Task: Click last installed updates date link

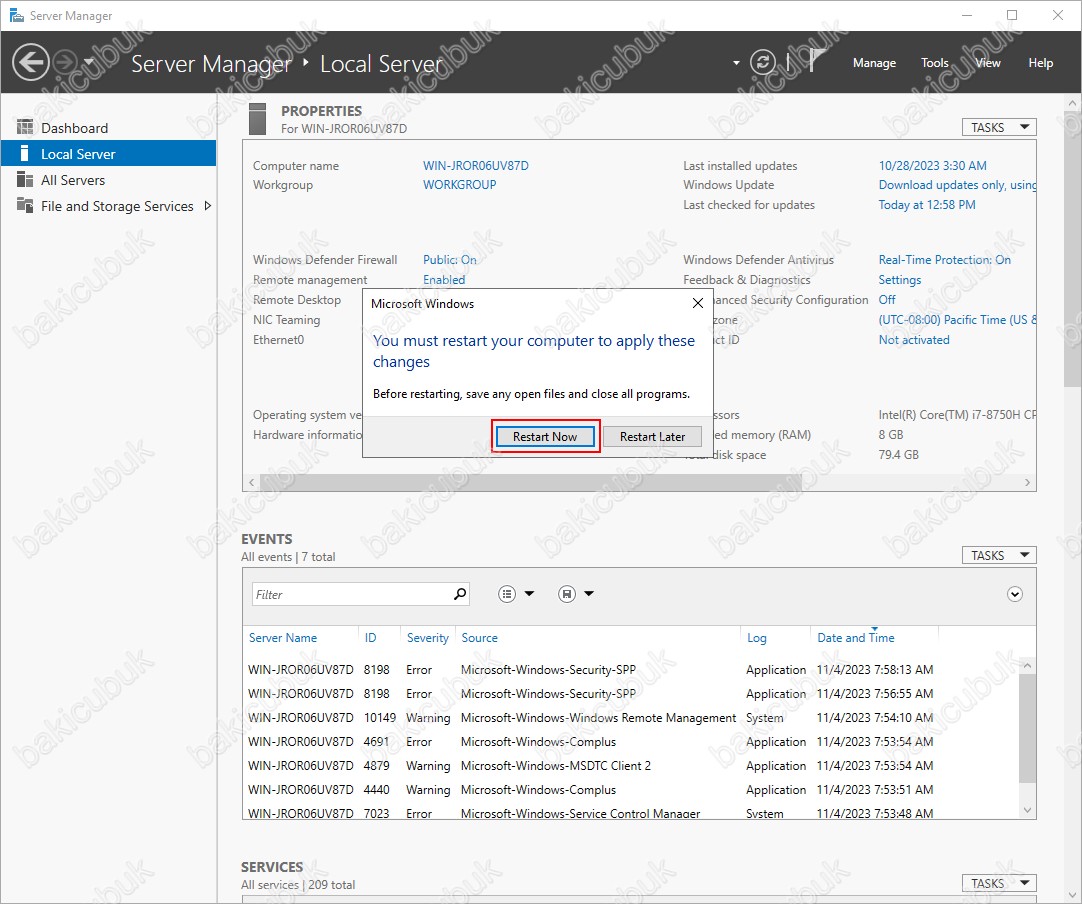Action: coord(932,166)
